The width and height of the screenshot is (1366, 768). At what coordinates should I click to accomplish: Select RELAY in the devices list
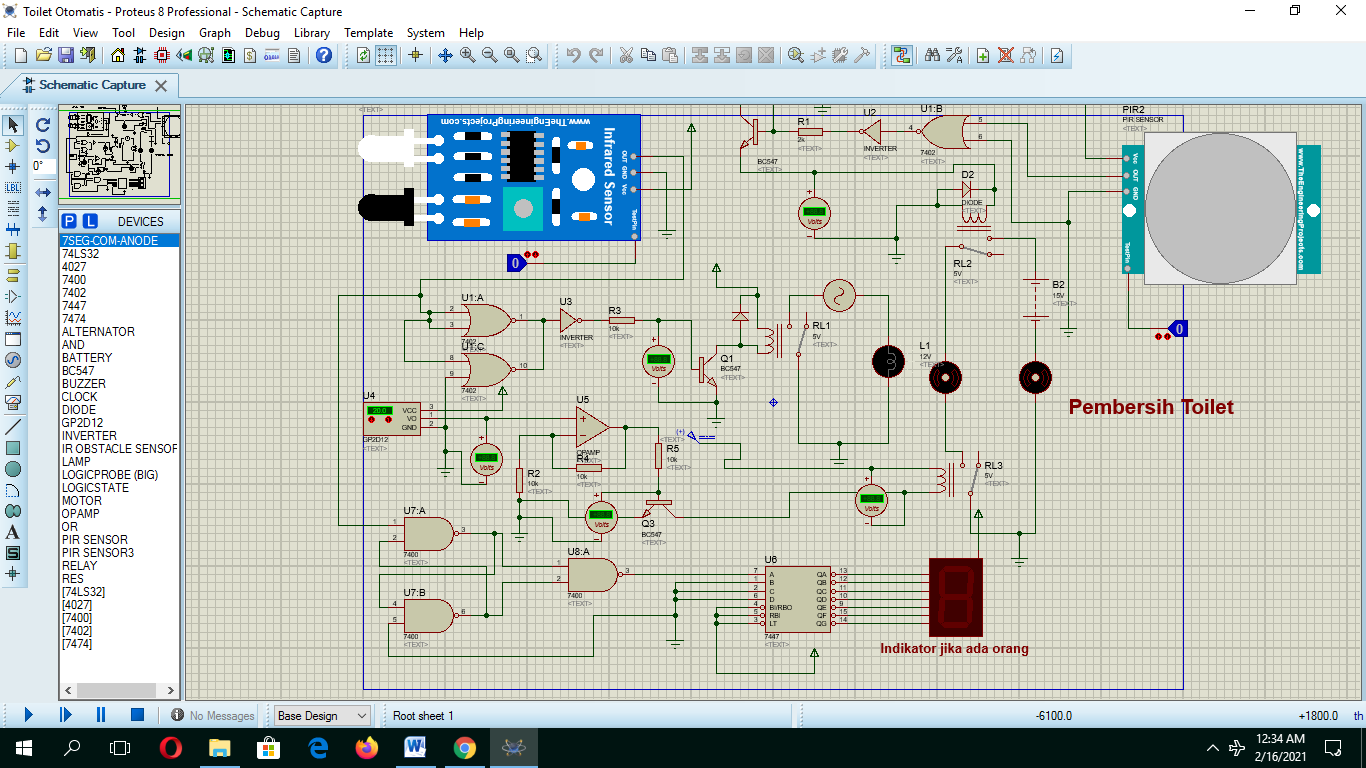coord(119,566)
